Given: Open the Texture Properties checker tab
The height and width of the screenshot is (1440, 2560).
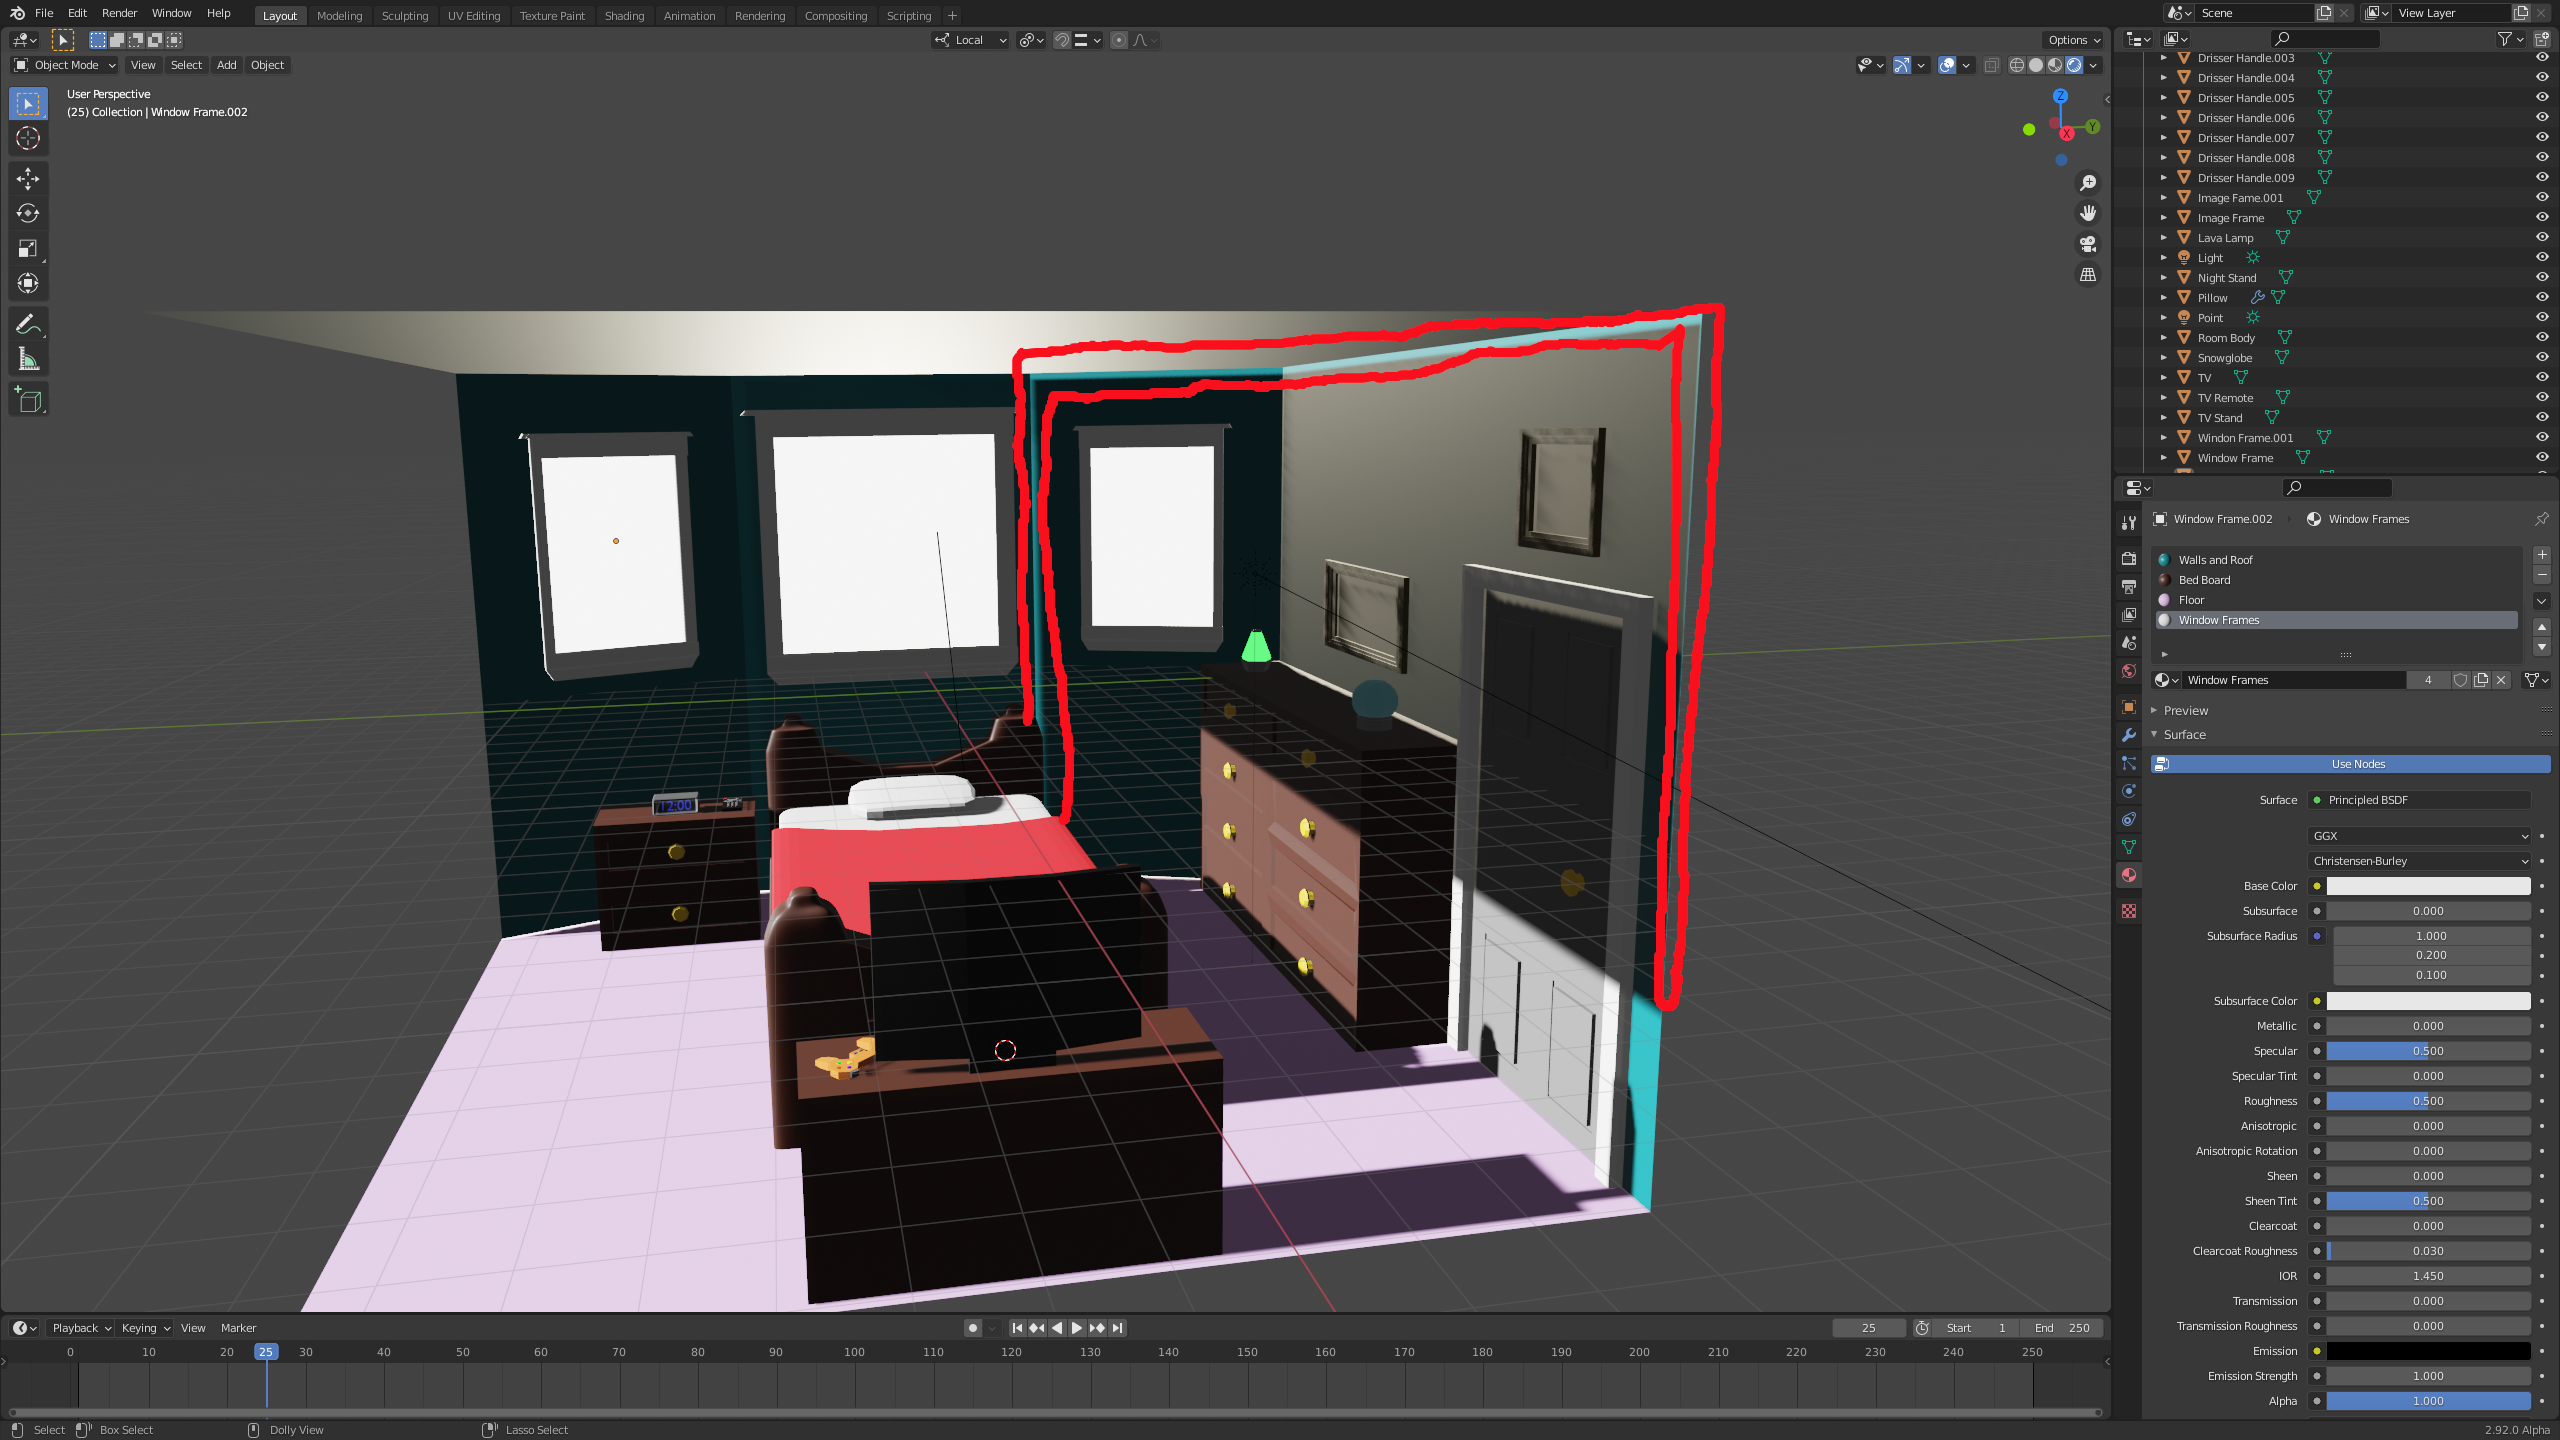Looking at the screenshot, I should [2129, 911].
